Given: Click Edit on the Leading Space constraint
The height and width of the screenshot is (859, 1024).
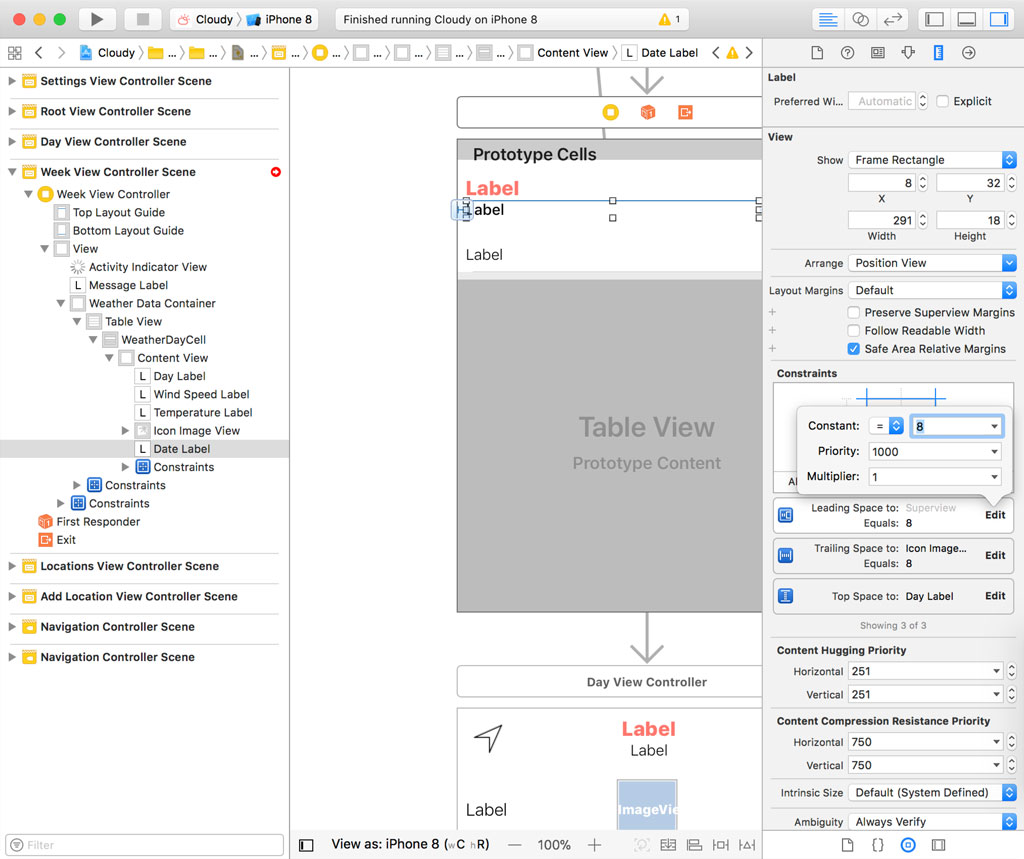Looking at the screenshot, I should pyautogui.click(x=995, y=515).
